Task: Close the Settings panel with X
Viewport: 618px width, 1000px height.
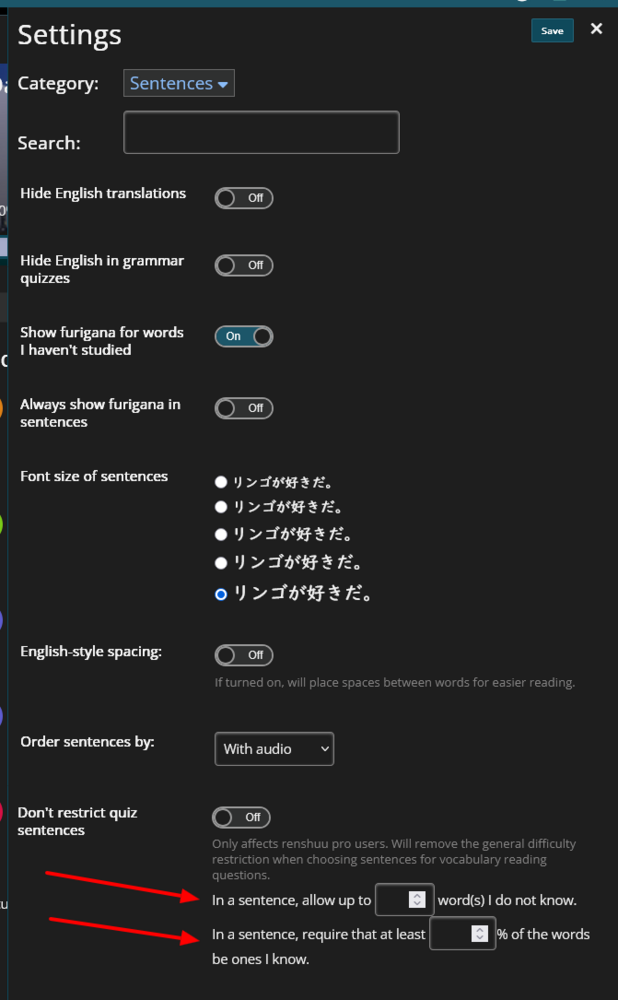Action: pyautogui.click(x=596, y=29)
